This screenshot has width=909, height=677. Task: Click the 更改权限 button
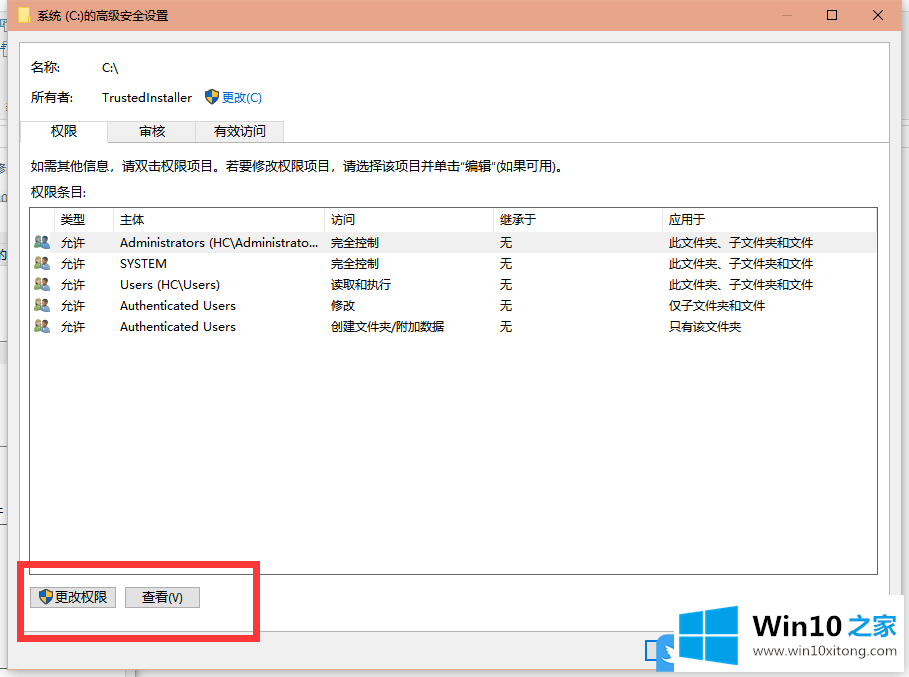[x=73, y=597]
